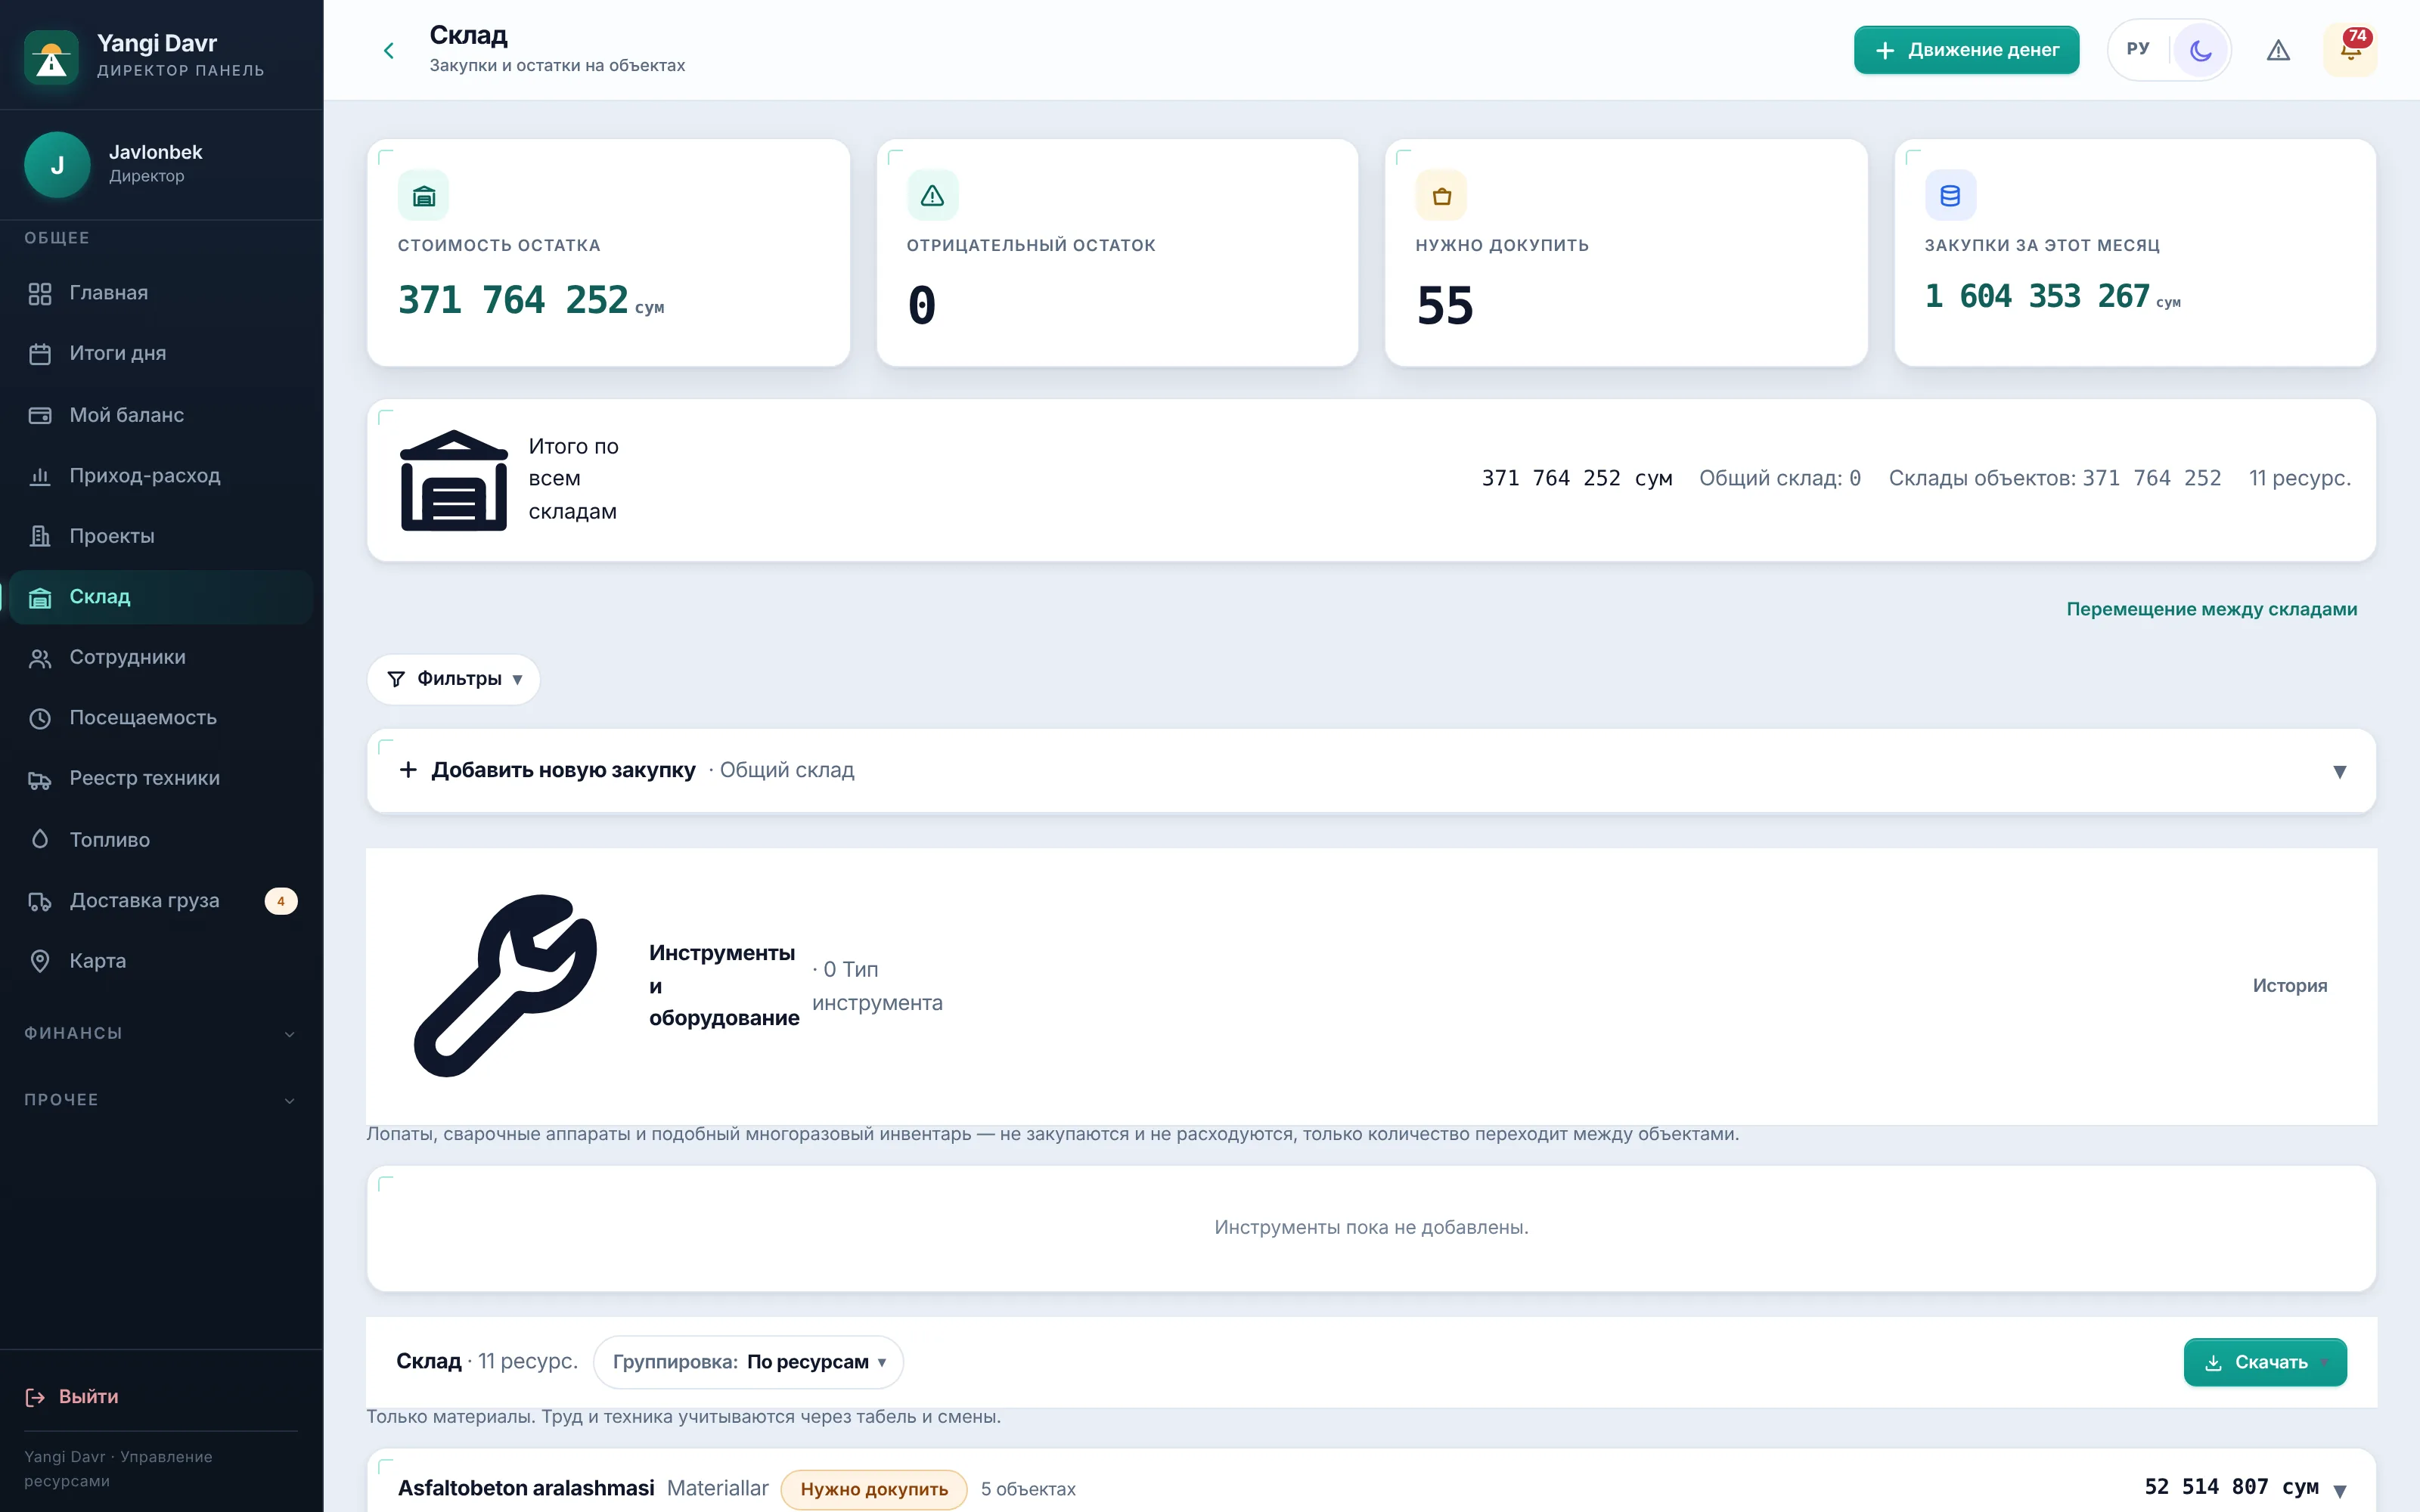Click the back arrow beside the Склад title
This screenshot has height=1512, width=2420.
(x=389, y=50)
